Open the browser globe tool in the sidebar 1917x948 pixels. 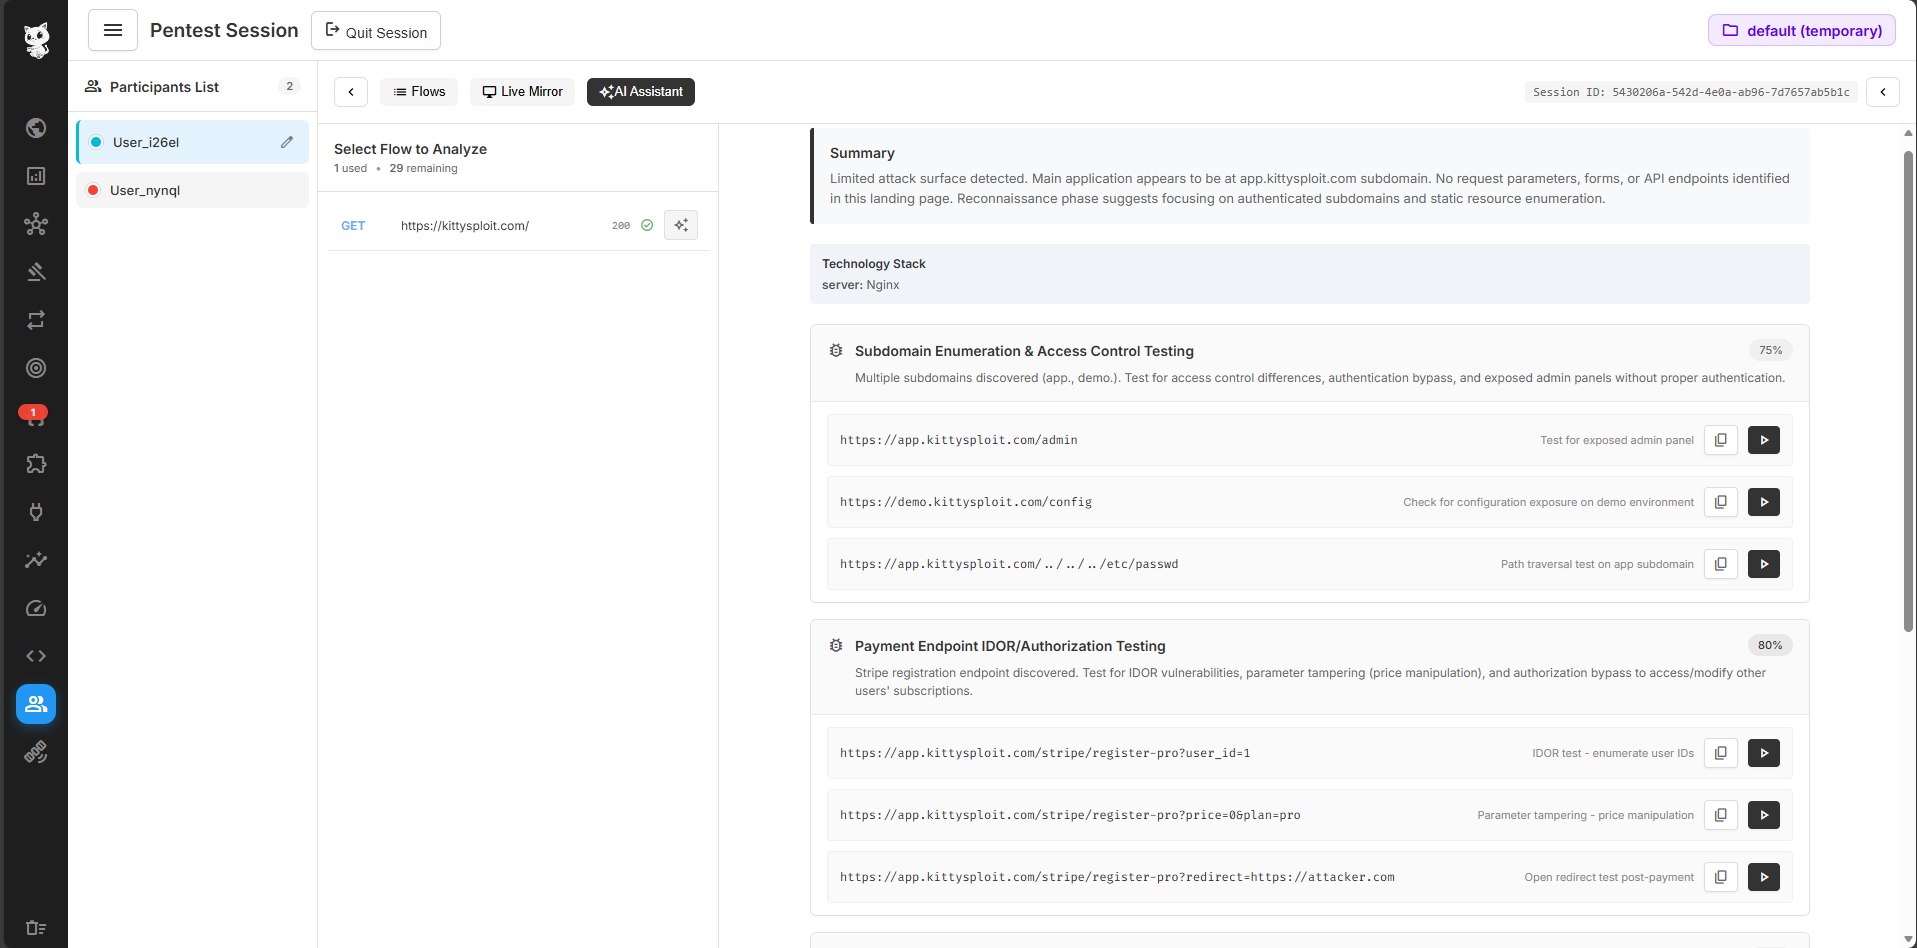point(36,128)
